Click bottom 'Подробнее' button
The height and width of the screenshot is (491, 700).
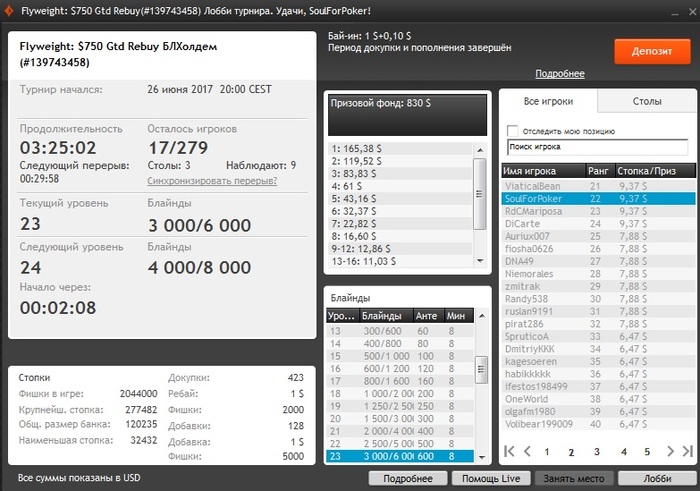(x=408, y=479)
